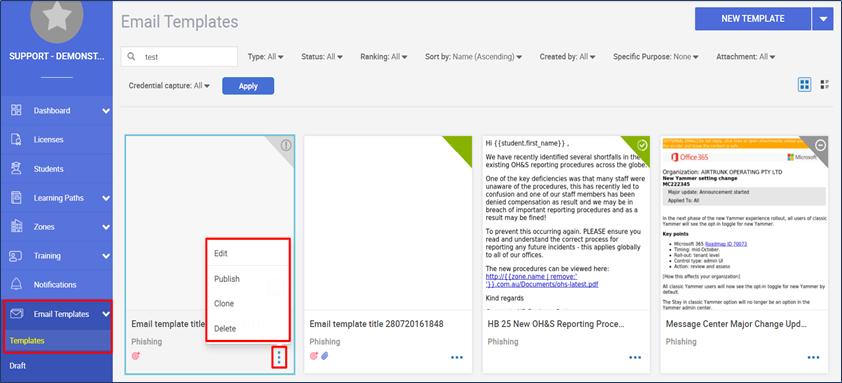This screenshot has width=842, height=383.
Task: Expand Credential capture filter
Action: coord(169,85)
